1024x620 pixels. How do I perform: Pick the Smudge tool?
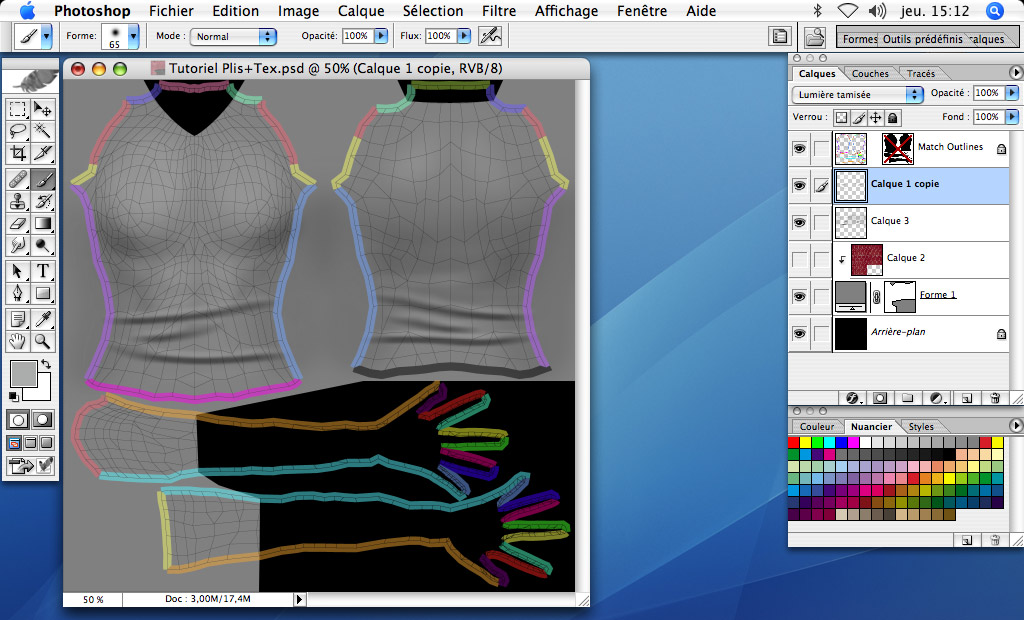[18, 246]
